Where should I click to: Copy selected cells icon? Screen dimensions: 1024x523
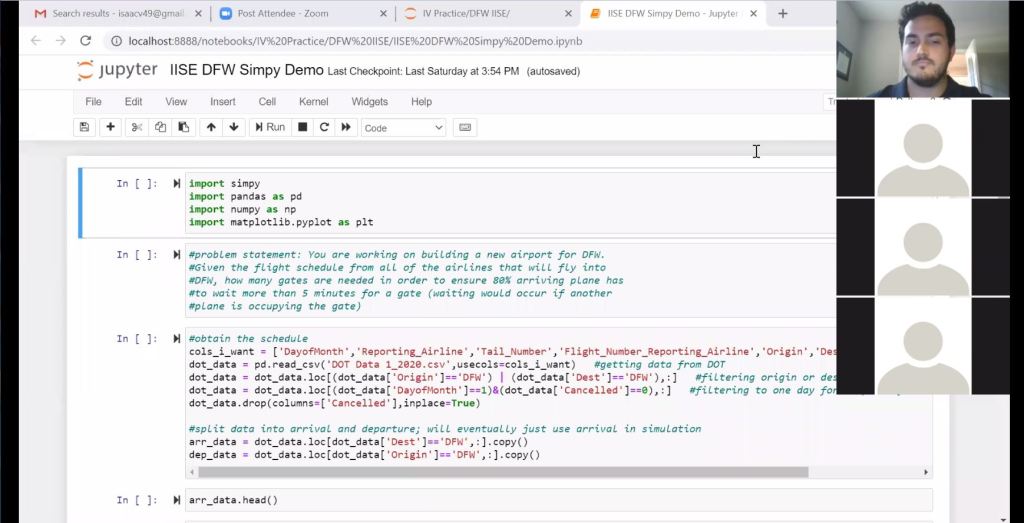tap(160, 127)
